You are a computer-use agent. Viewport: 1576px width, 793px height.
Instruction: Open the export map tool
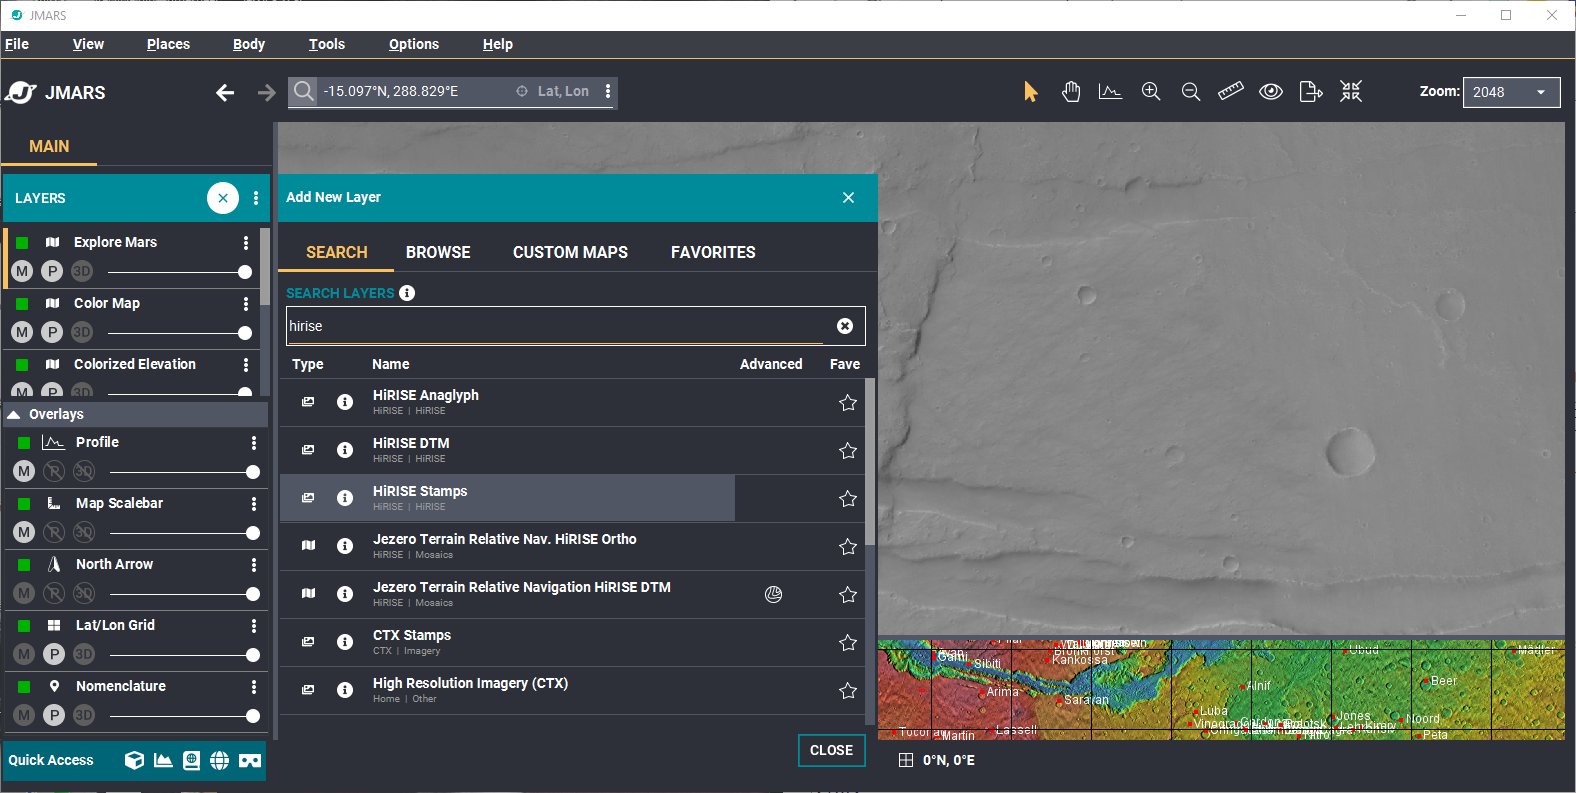[1311, 92]
